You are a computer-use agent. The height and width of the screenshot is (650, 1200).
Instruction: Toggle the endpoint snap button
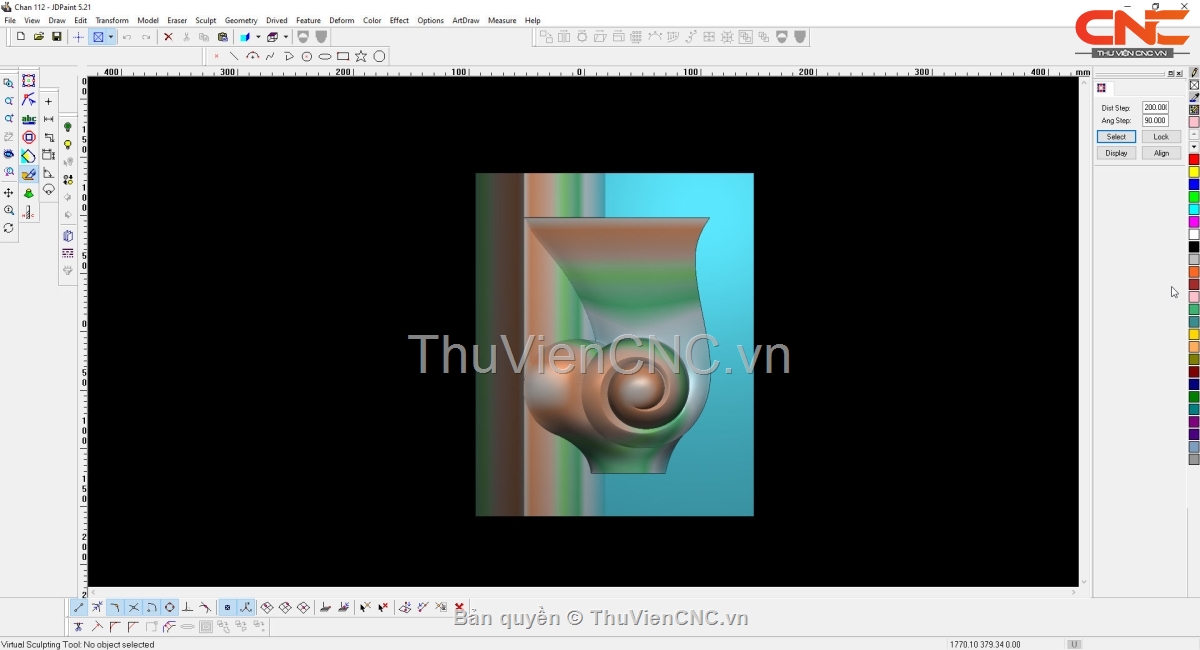click(79, 607)
